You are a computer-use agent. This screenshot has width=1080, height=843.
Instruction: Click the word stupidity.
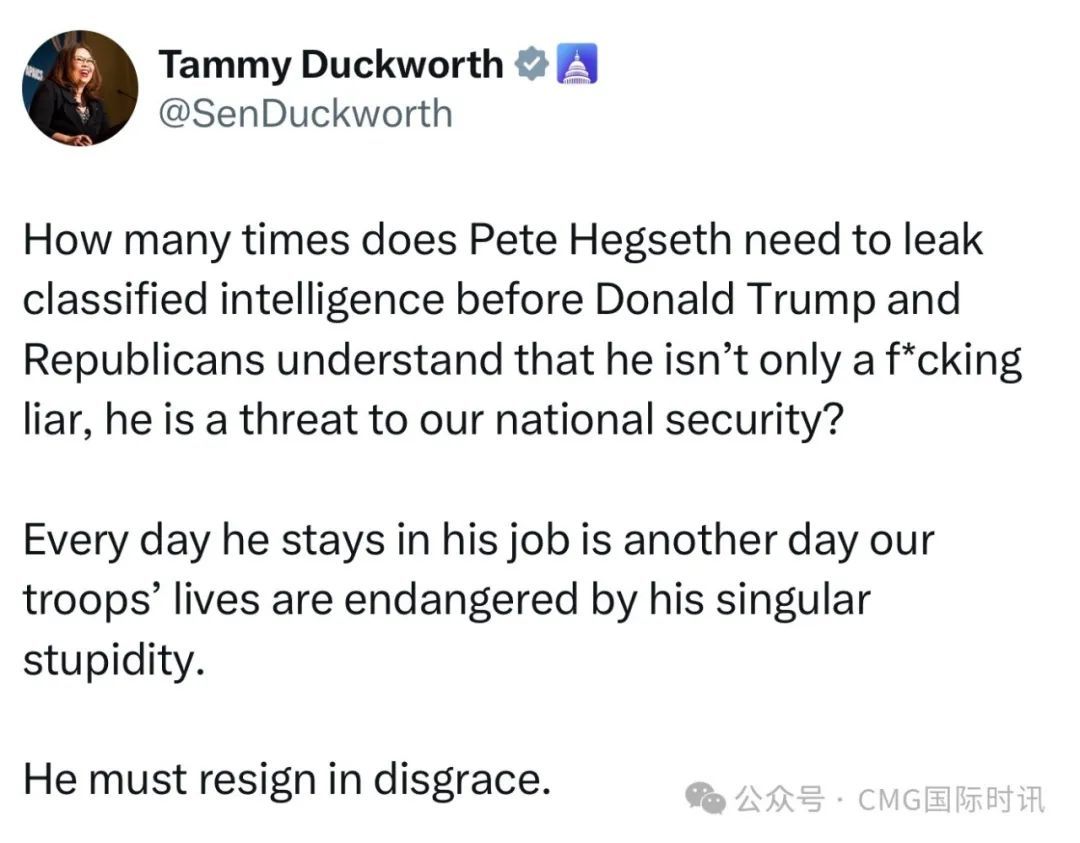[114, 660]
